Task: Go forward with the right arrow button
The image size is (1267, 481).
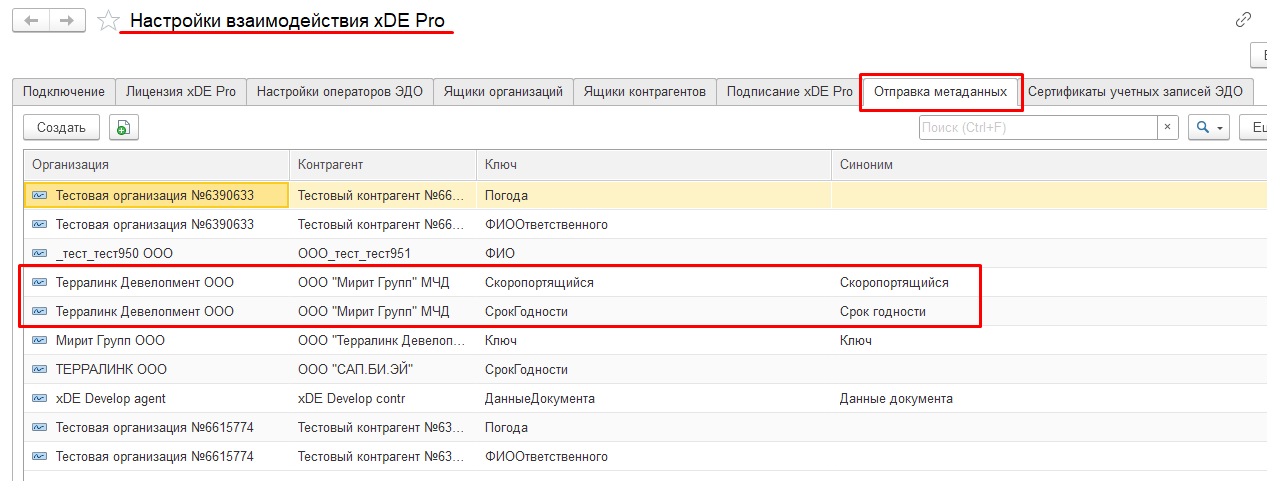Action: tap(67, 20)
